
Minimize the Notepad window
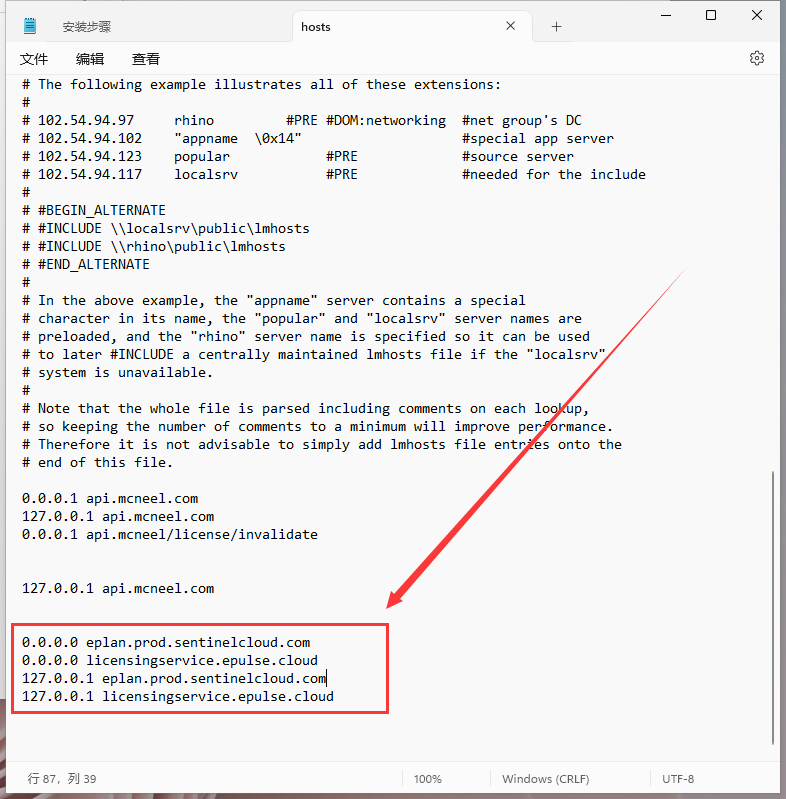click(665, 15)
